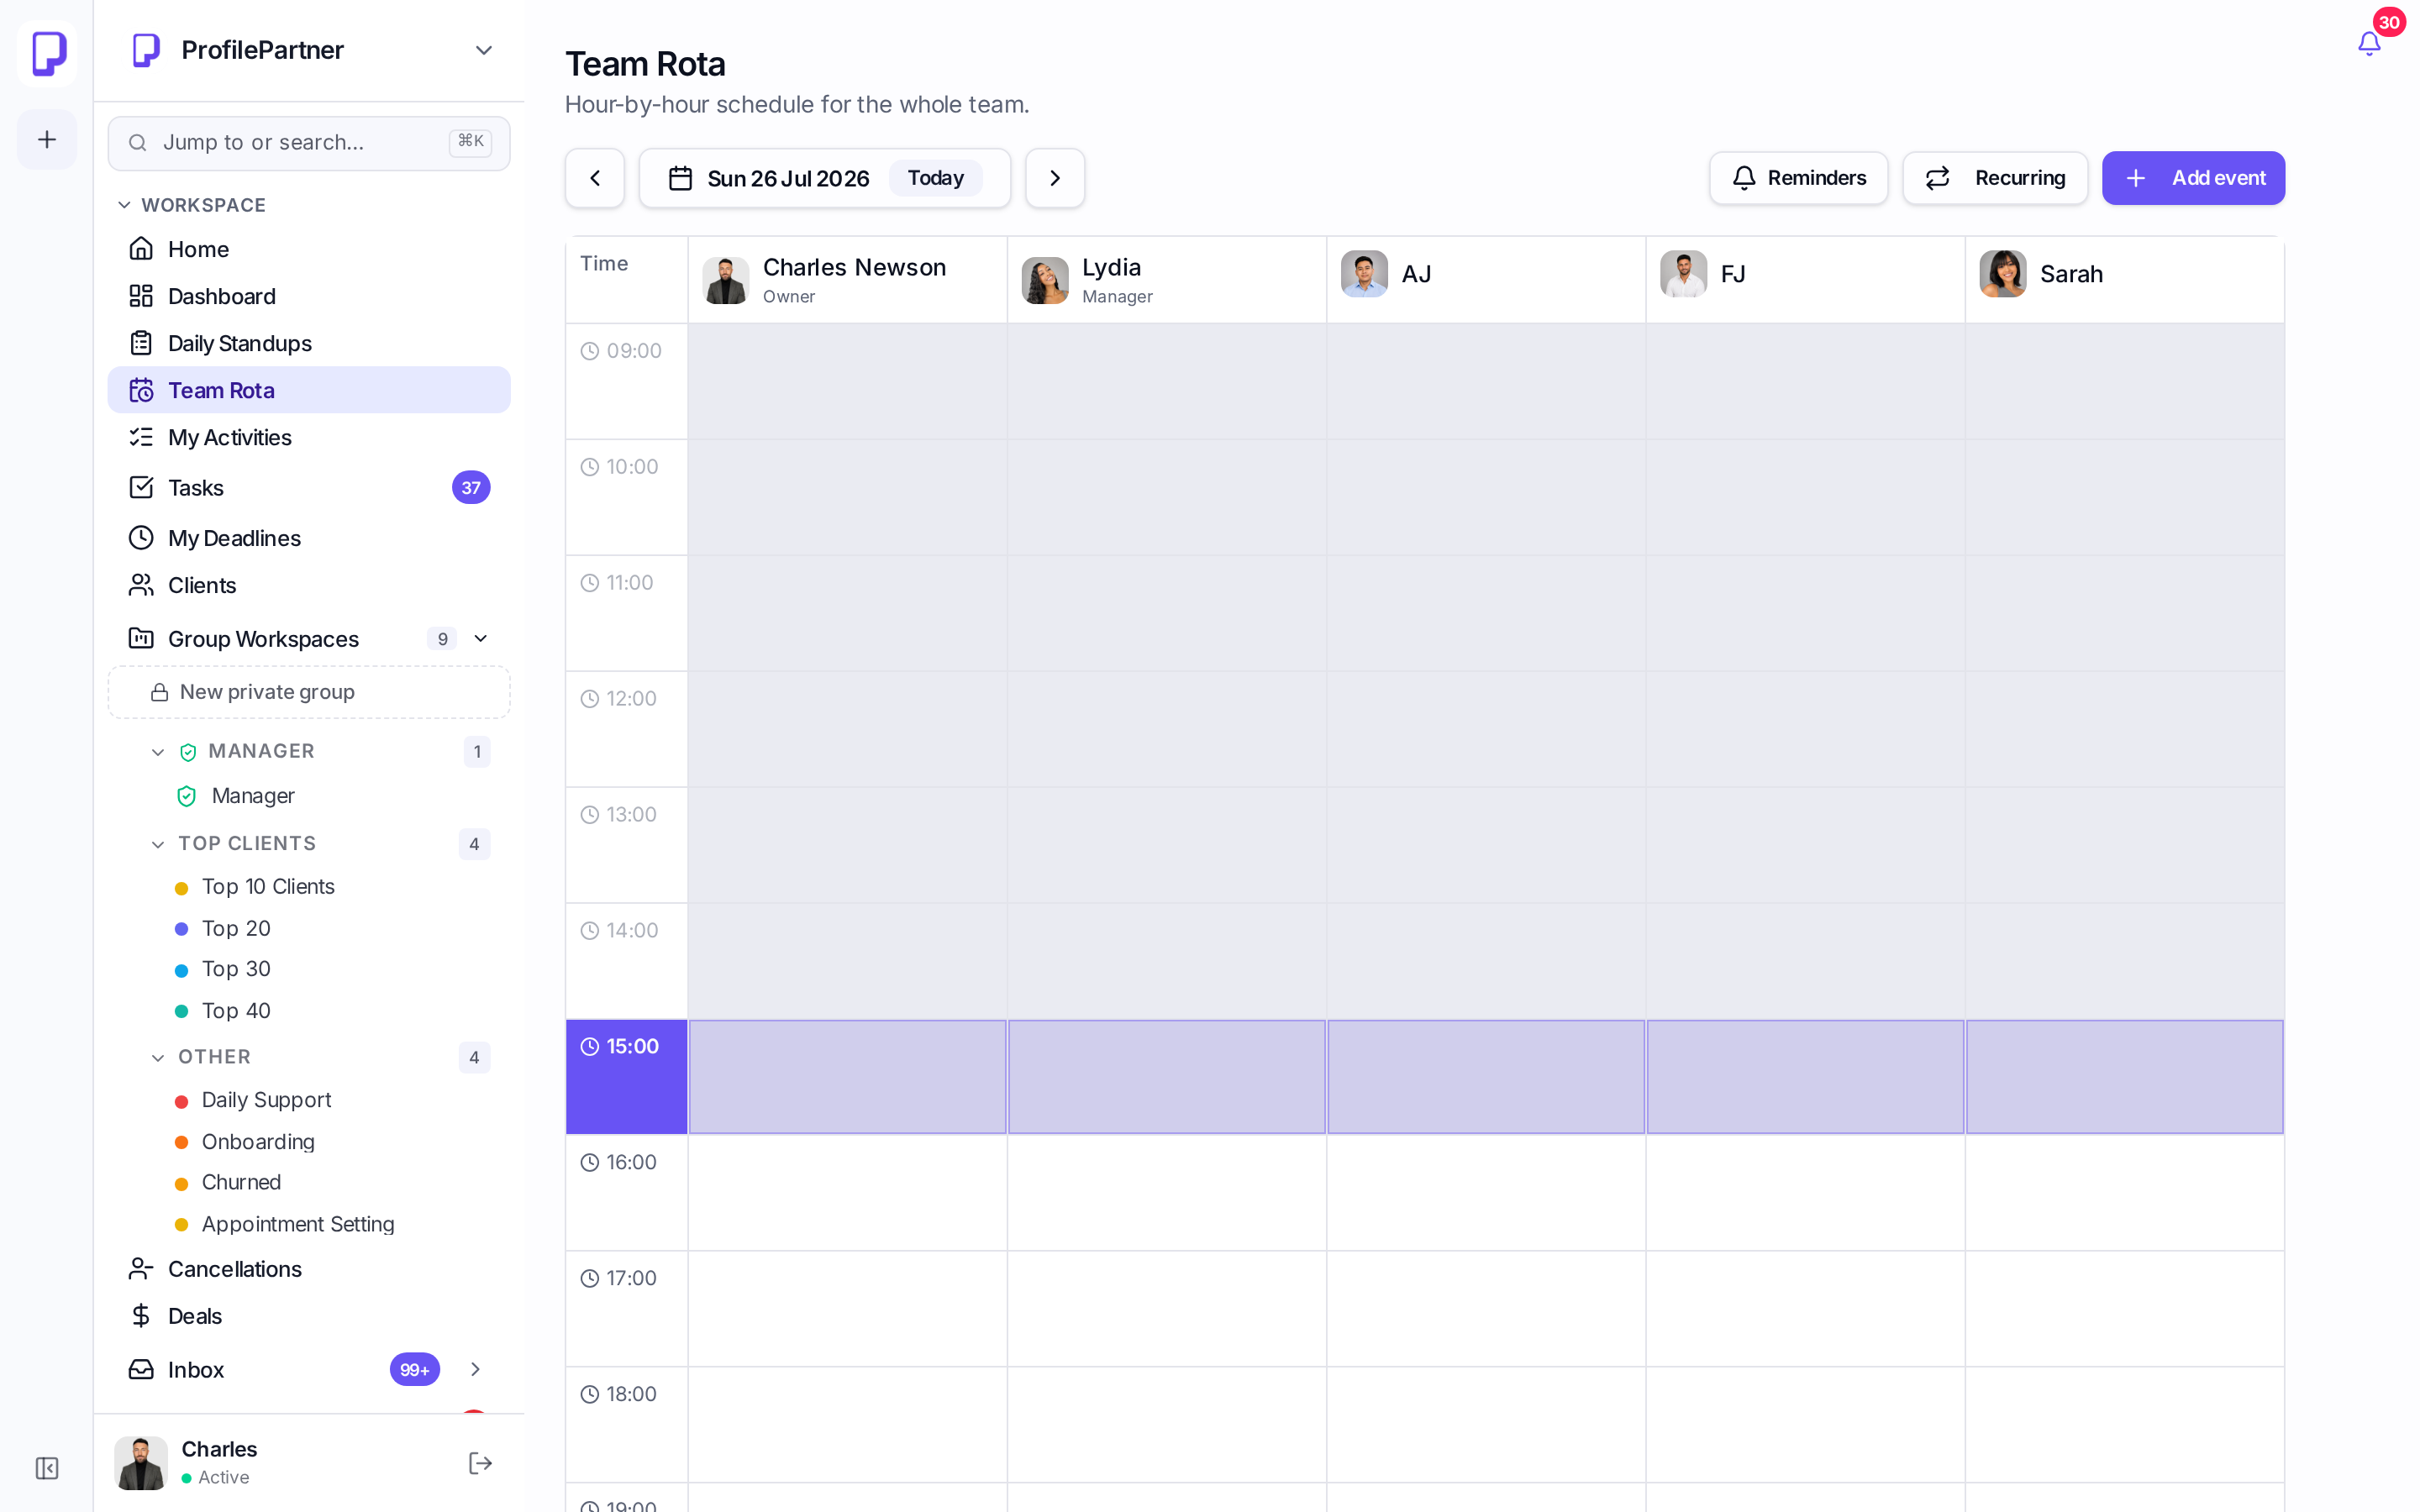Click Lydia's avatar in rota header

point(1045,280)
